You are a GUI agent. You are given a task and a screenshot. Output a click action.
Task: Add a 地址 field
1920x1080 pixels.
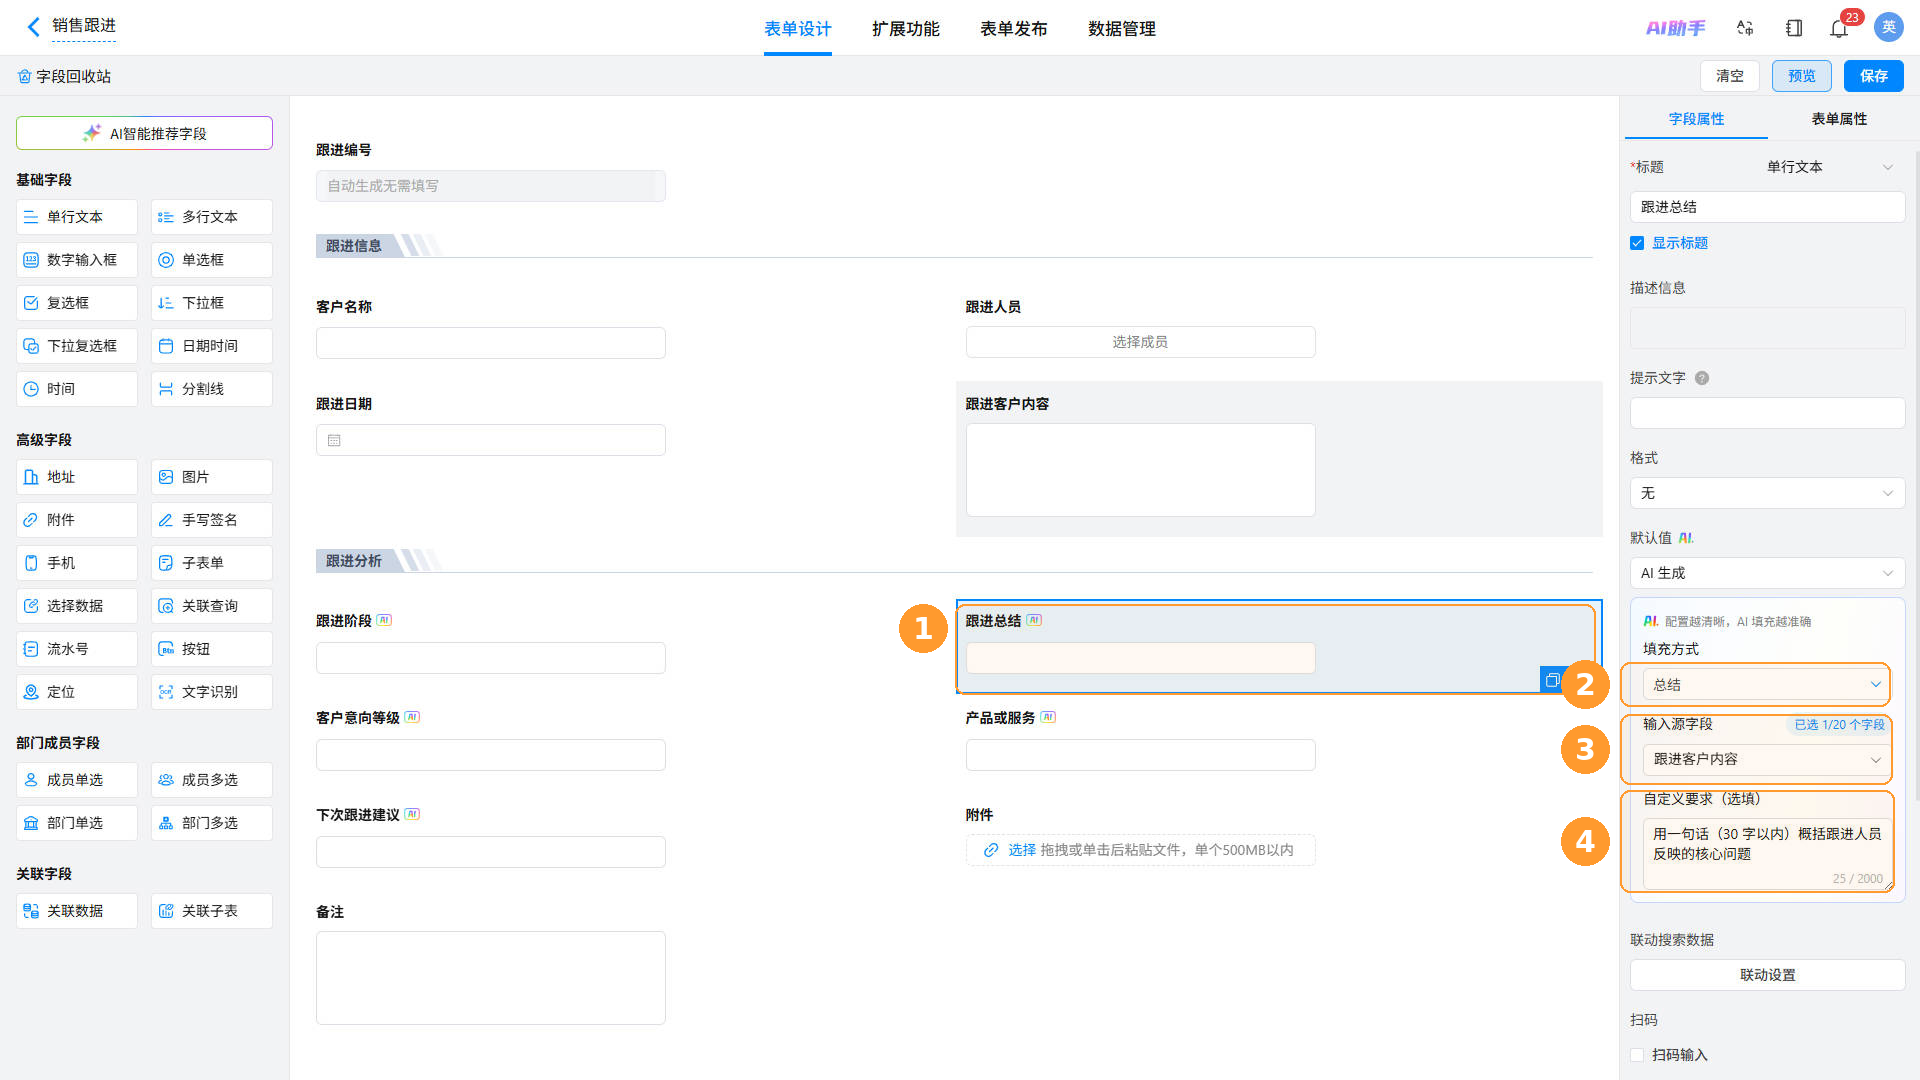click(x=77, y=477)
